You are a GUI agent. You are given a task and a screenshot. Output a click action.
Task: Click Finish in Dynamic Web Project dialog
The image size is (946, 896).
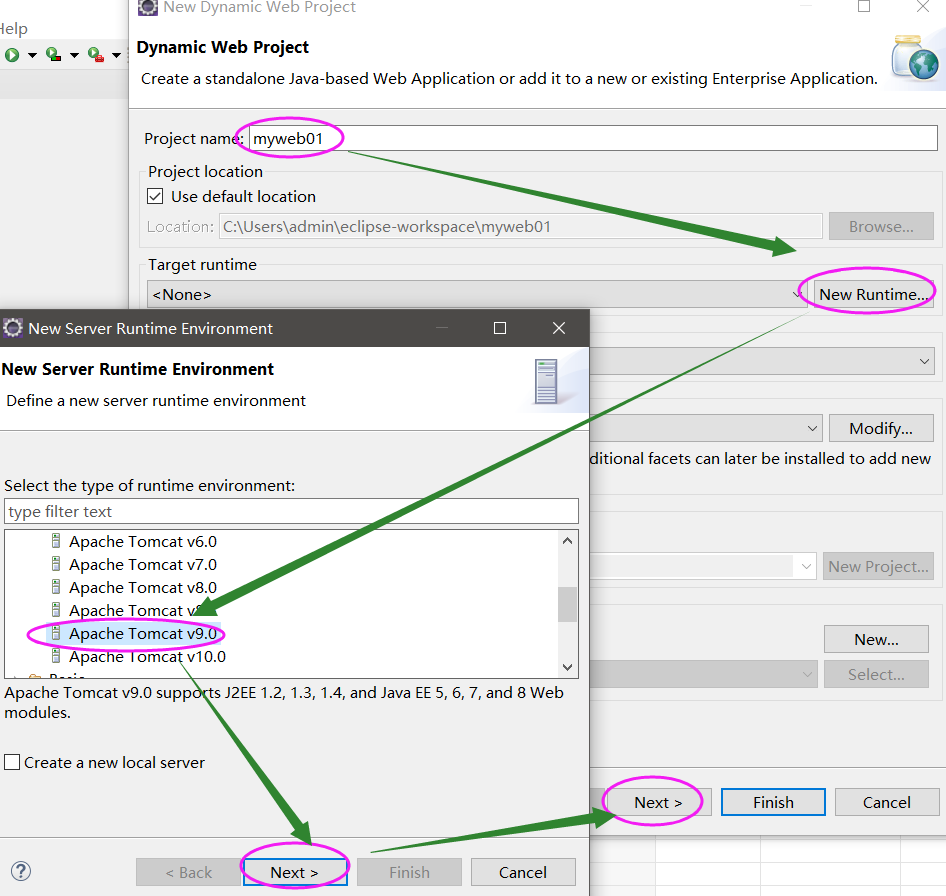[x=773, y=802]
